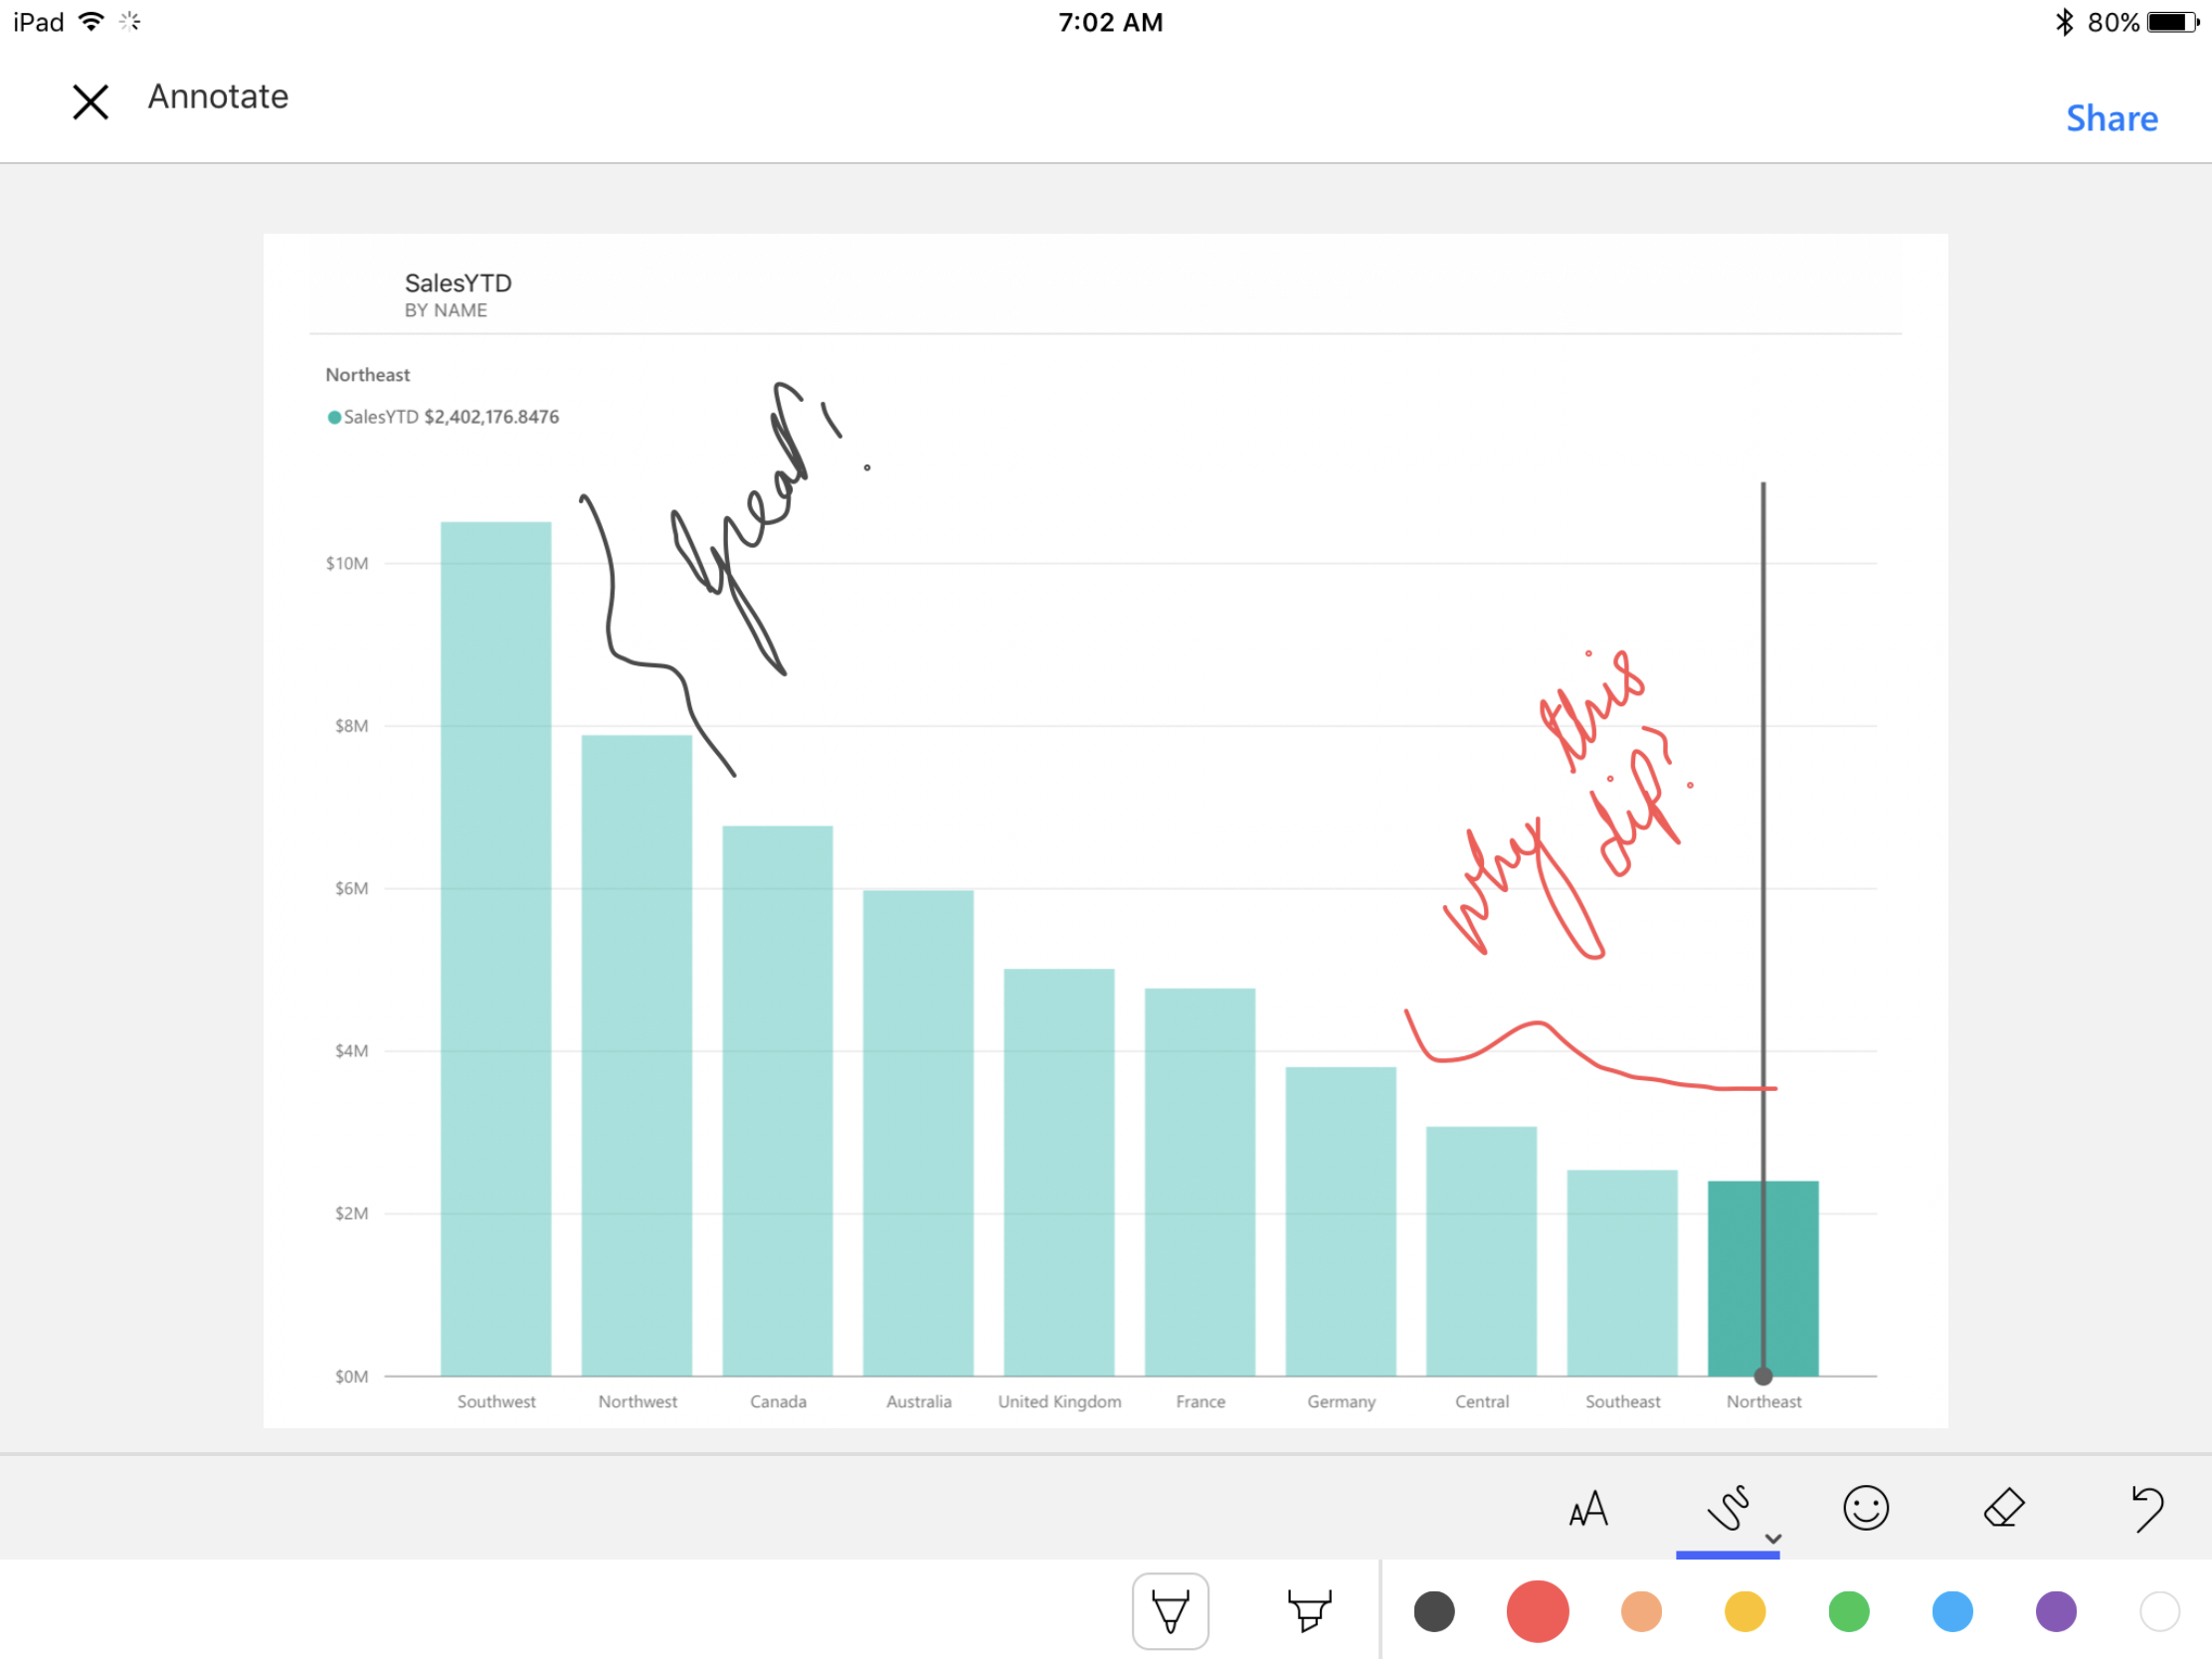Tap the undo arrow icon

tap(2146, 1508)
